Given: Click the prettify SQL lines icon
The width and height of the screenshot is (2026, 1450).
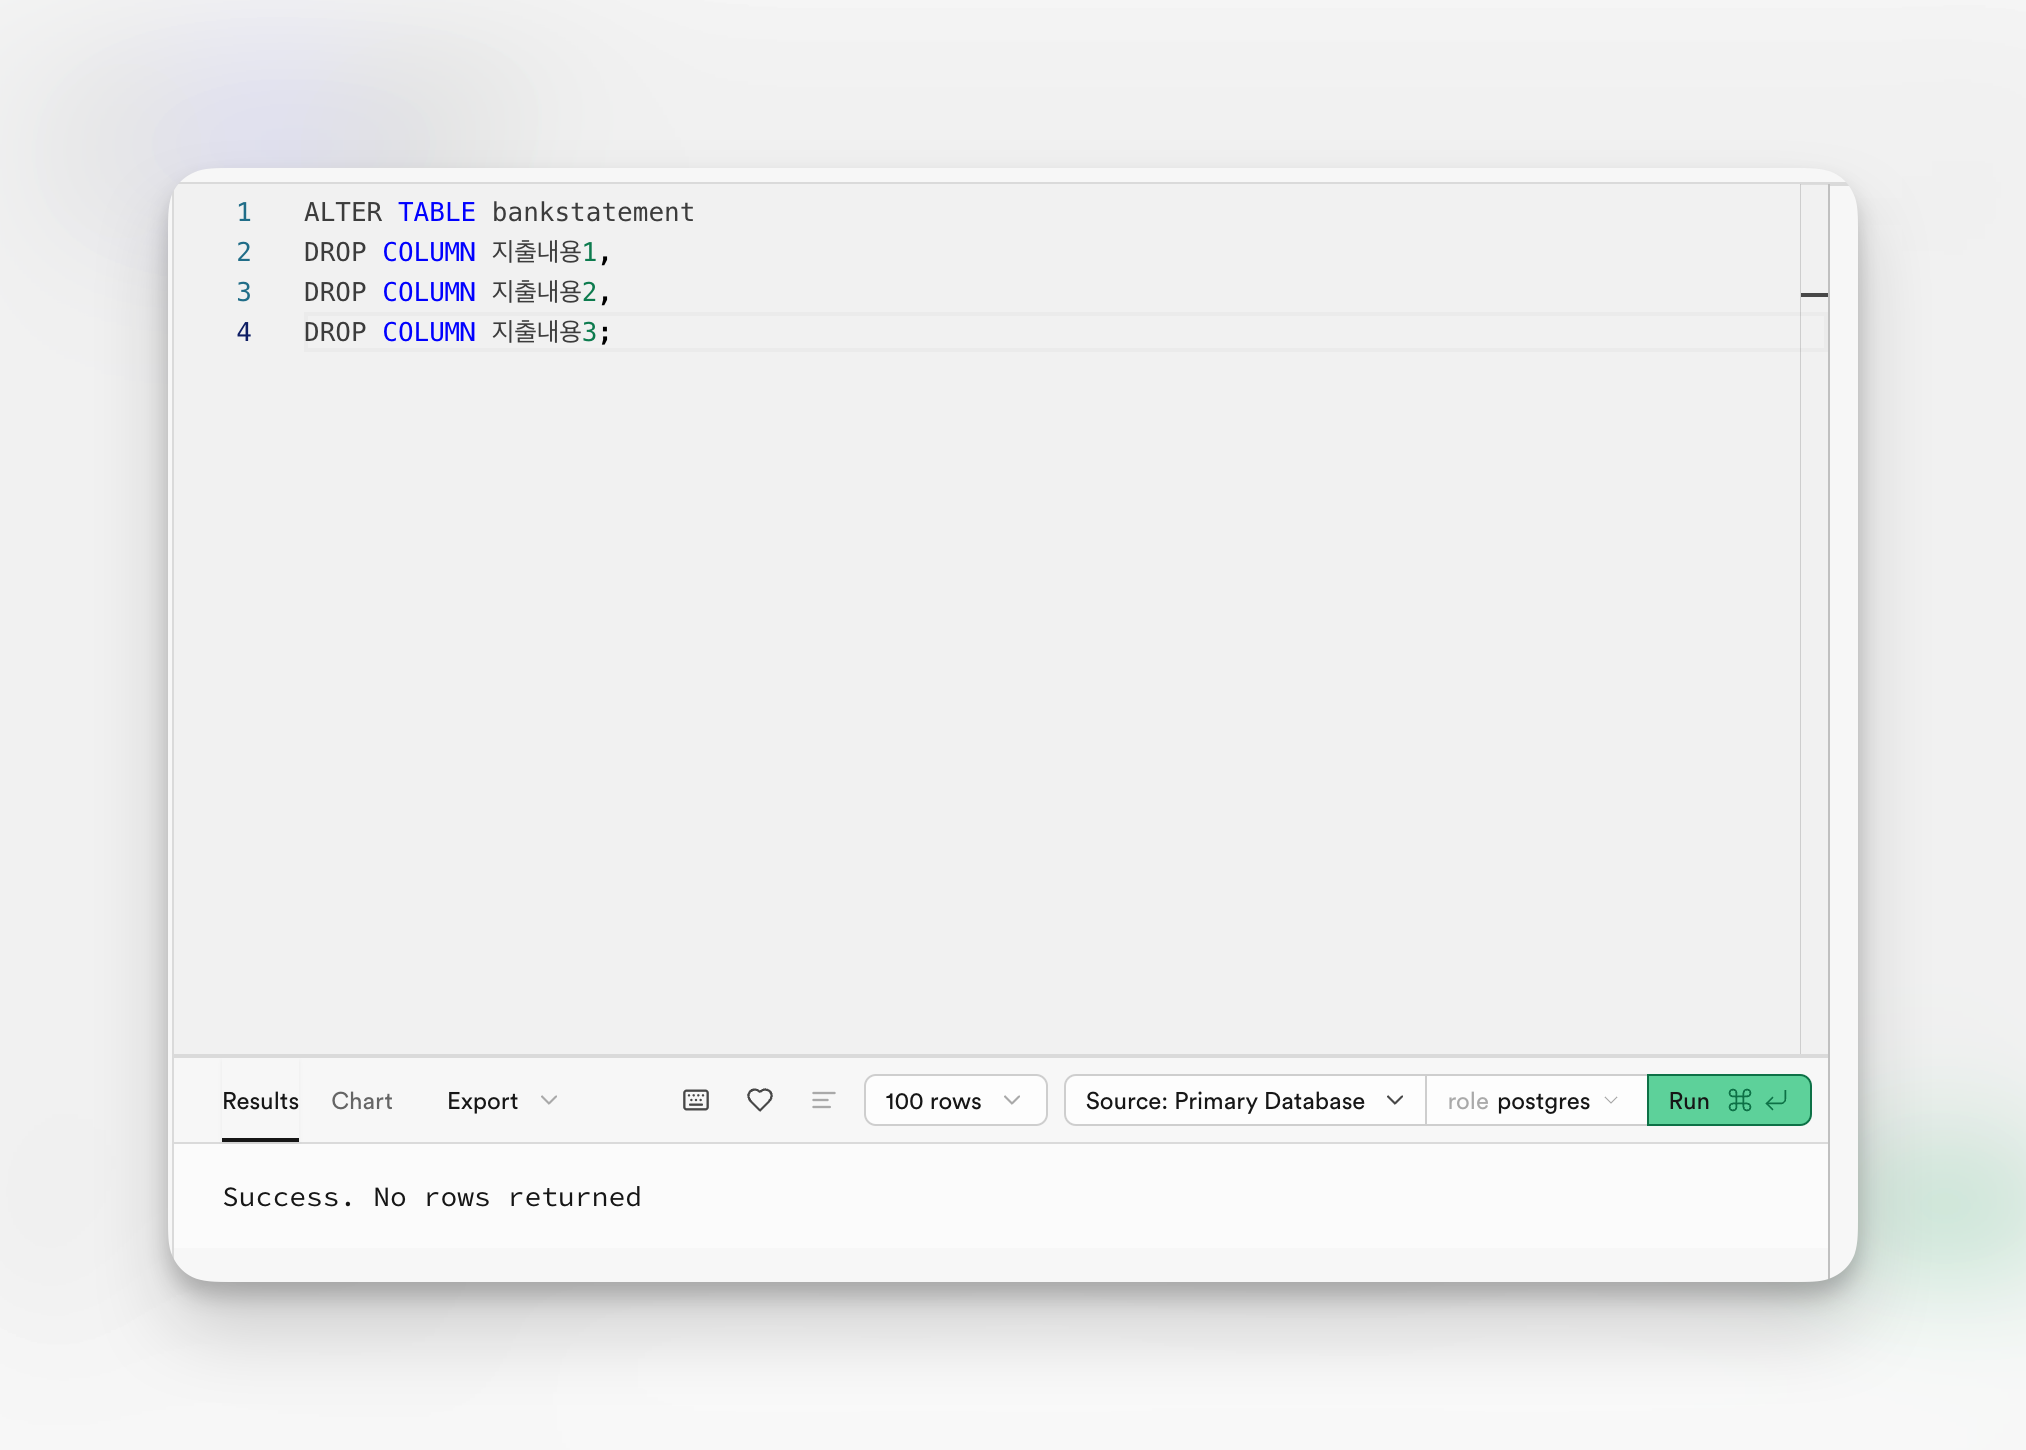Looking at the screenshot, I should pos(823,1100).
